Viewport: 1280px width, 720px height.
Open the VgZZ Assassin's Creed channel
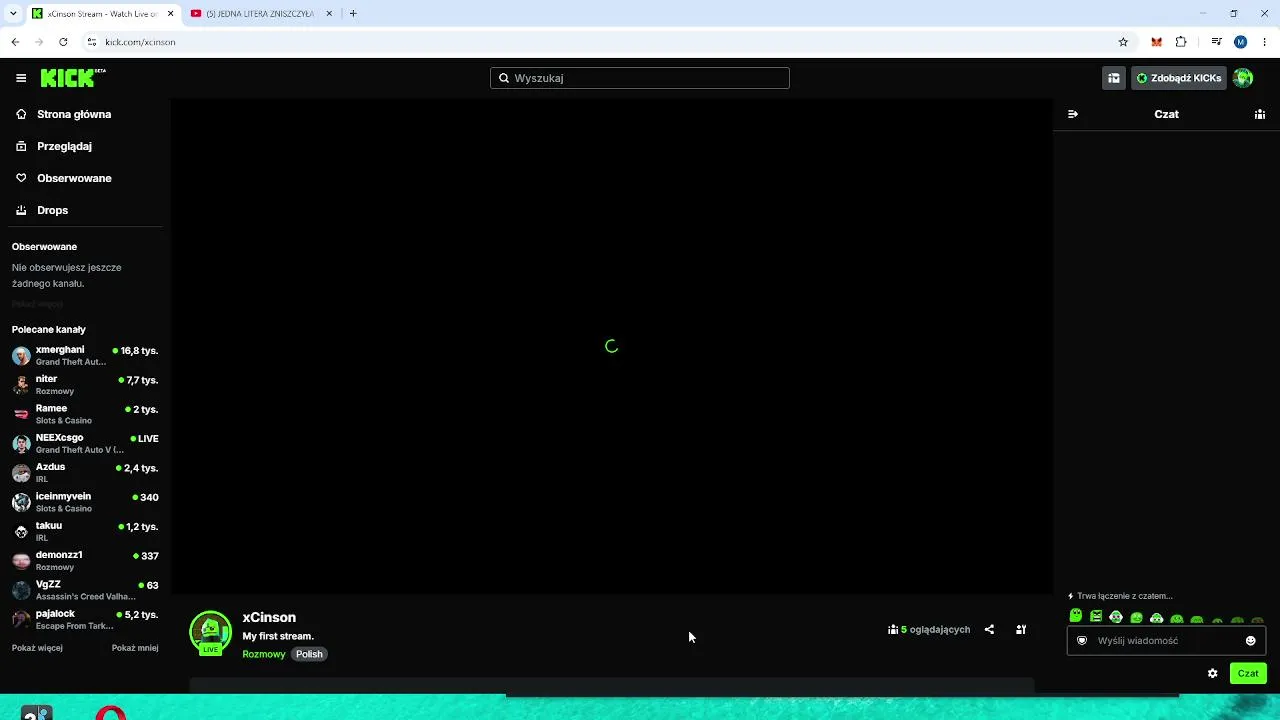point(85,589)
